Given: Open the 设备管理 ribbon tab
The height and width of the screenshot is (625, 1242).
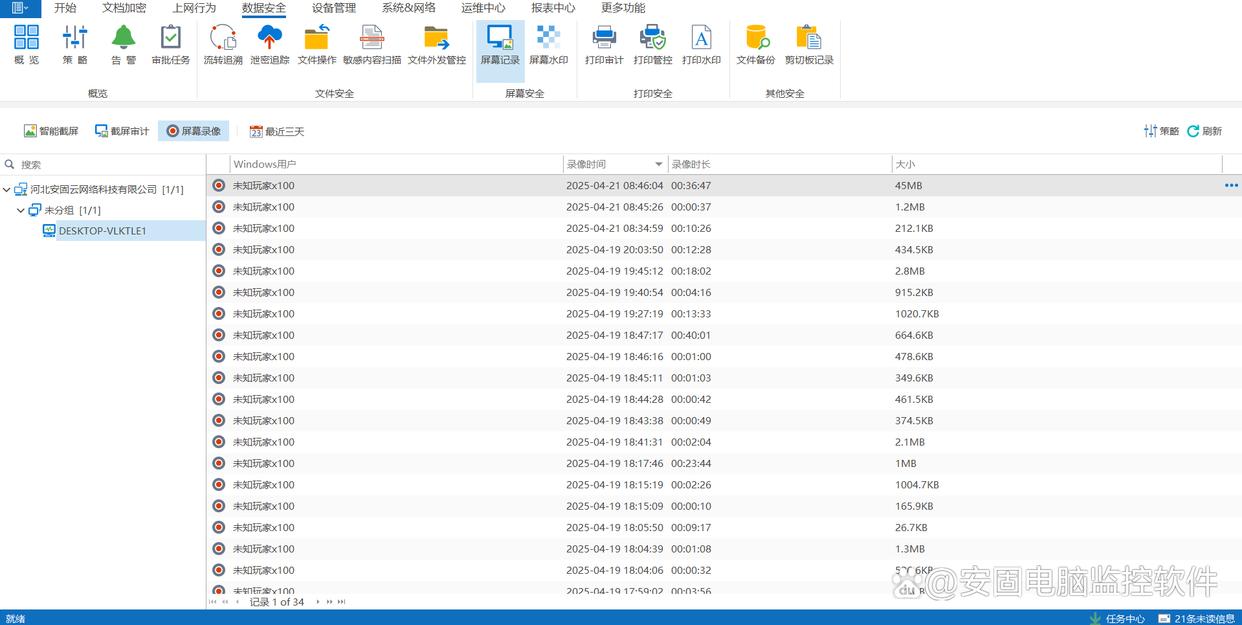Looking at the screenshot, I should [x=333, y=8].
